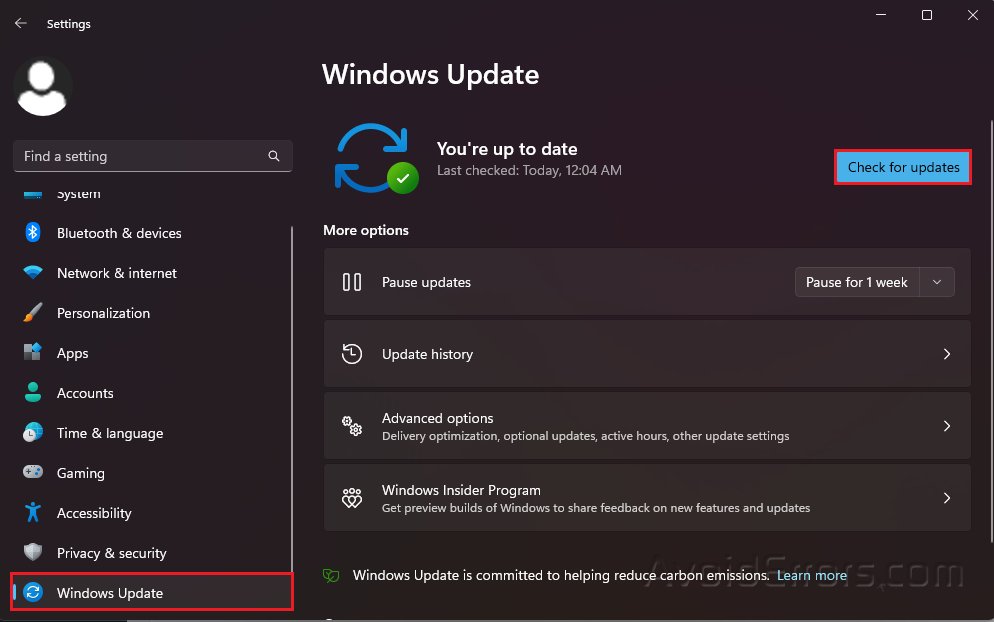Click the Privacy & security shield icon
This screenshot has height=622, width=994.
33,553
